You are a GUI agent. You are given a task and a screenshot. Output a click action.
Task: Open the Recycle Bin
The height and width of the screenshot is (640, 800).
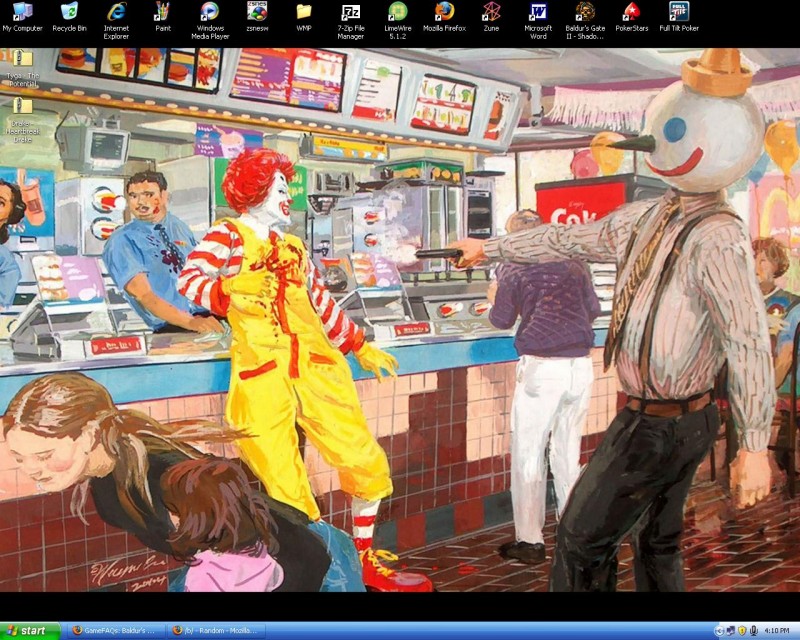coord(69,17)
